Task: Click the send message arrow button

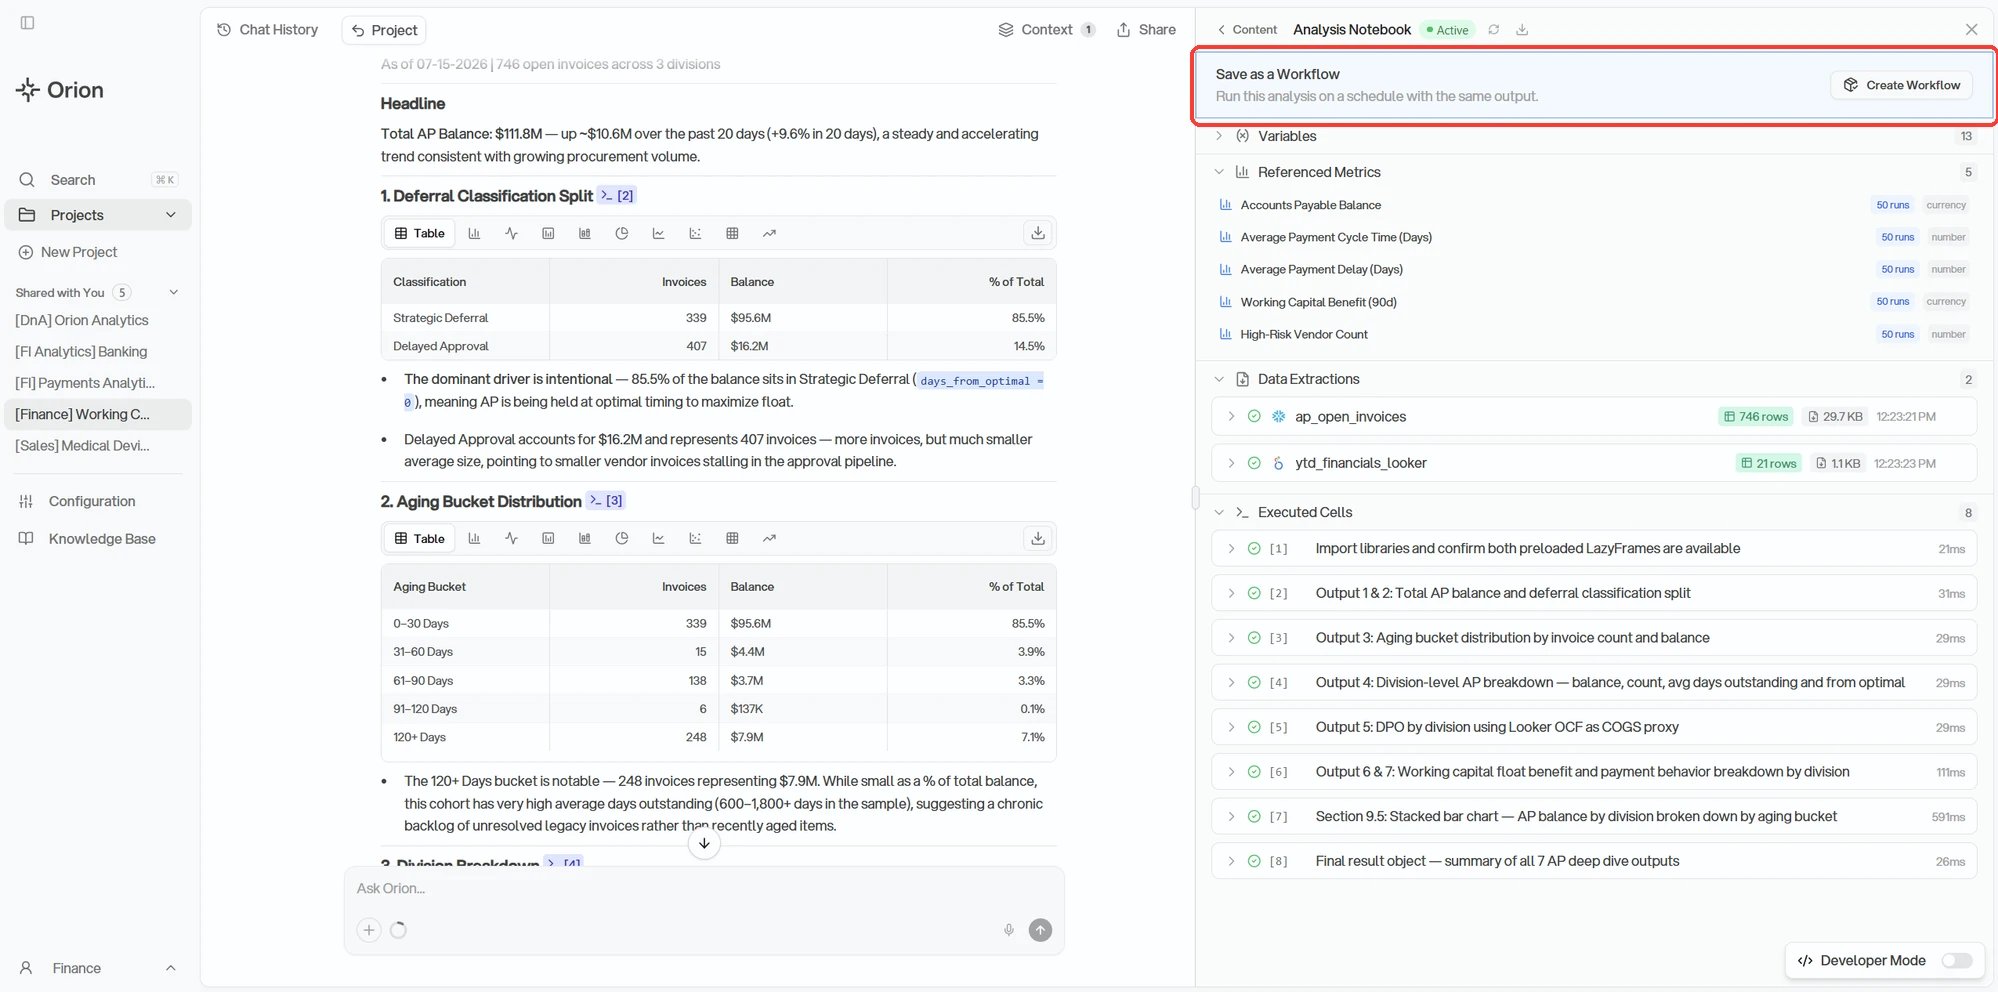Action: coord(1040,930)
